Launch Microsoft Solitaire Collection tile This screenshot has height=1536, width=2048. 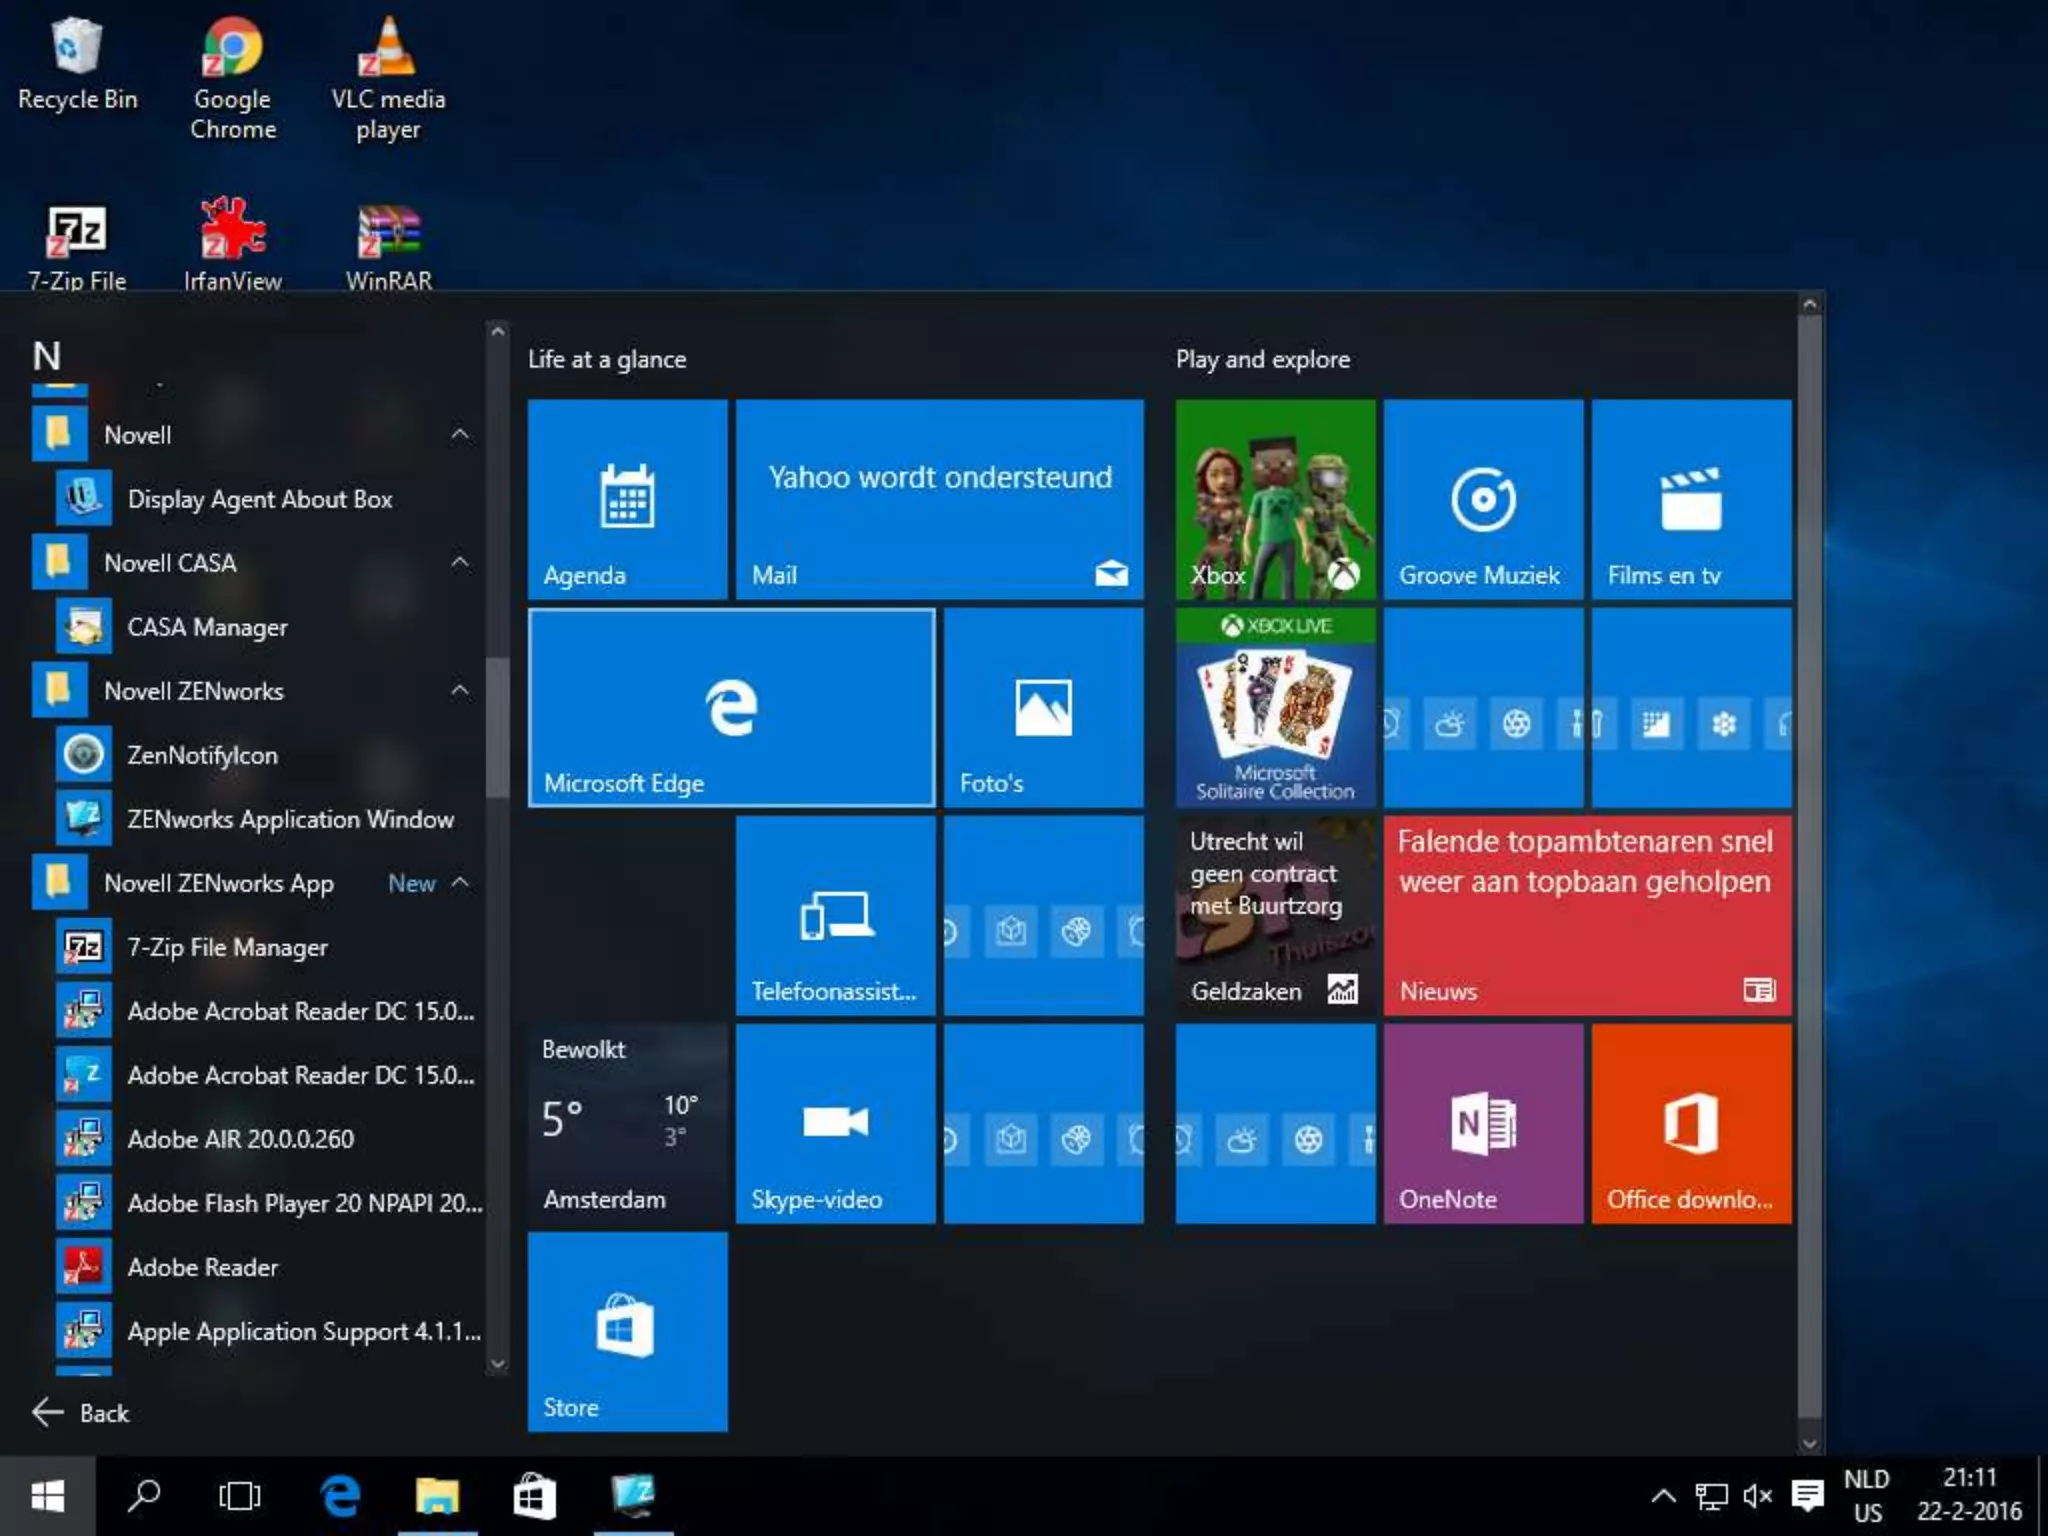[1275, 707]
